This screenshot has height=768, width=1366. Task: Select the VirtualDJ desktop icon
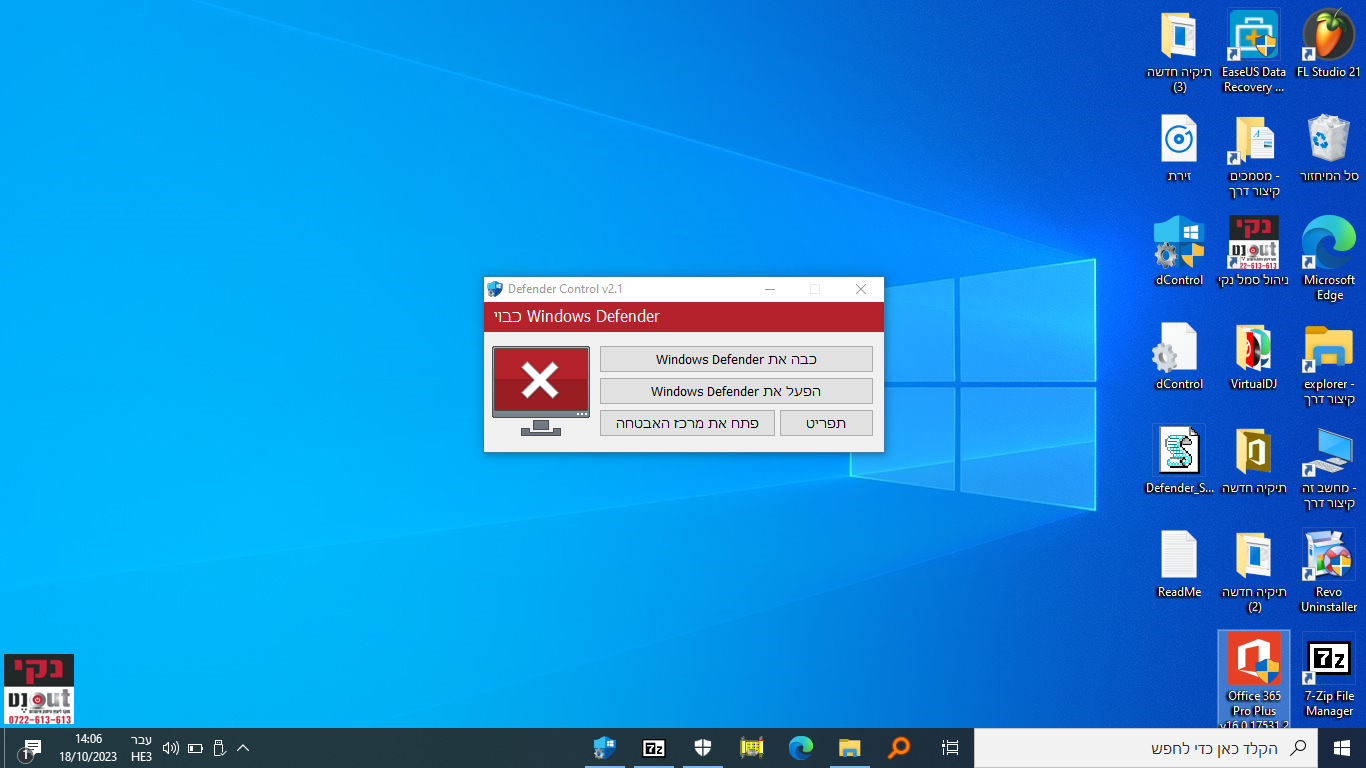point(1254,356)
